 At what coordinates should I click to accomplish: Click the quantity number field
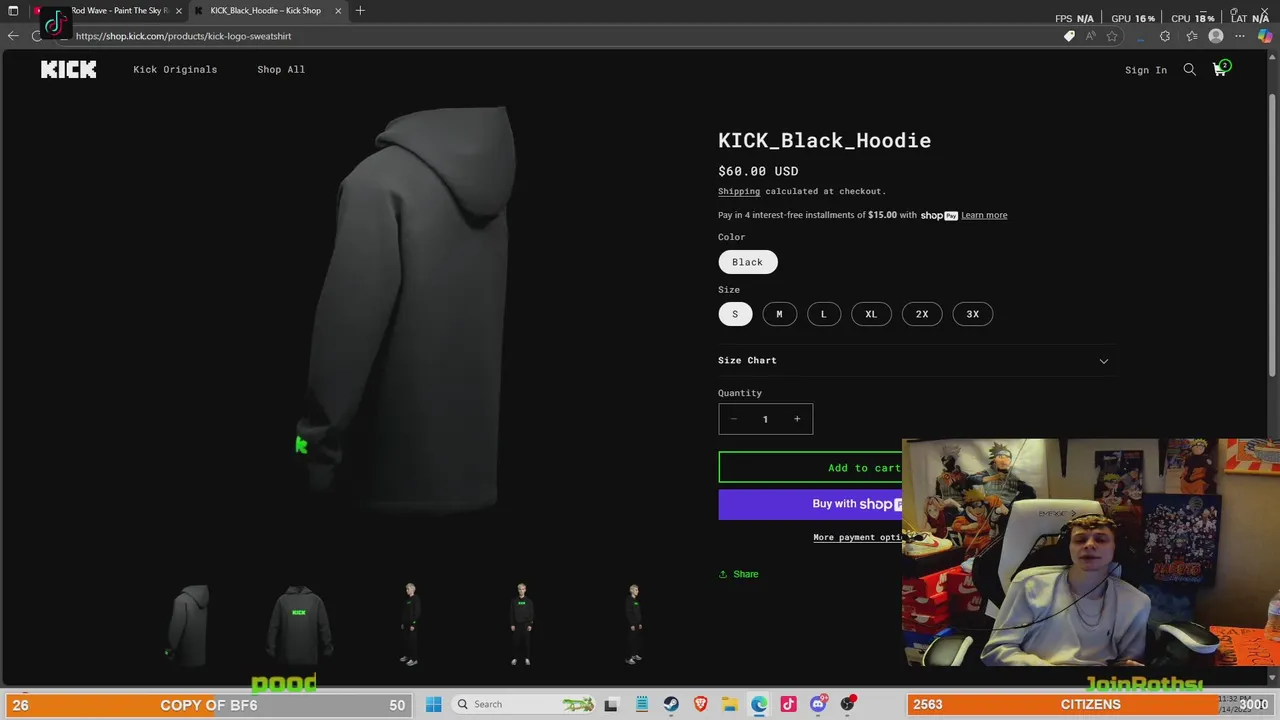point(765,419)
